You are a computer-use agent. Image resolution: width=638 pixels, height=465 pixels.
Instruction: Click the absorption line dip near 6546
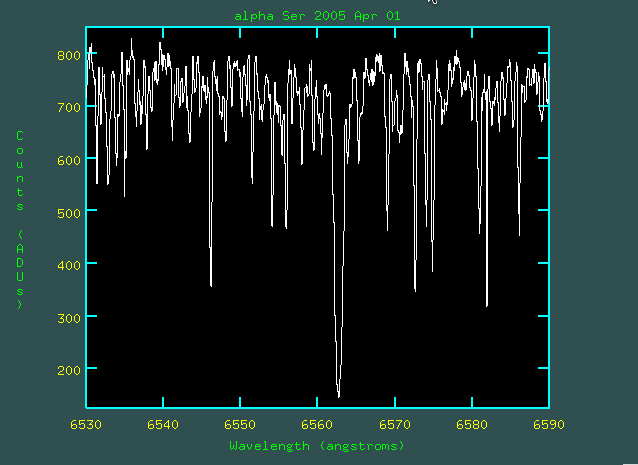pos(211,284)
